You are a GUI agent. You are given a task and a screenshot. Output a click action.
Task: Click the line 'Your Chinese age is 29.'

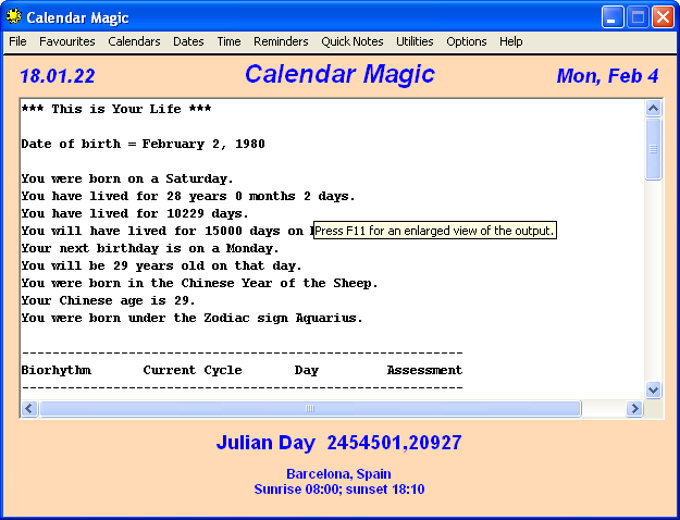108,300
